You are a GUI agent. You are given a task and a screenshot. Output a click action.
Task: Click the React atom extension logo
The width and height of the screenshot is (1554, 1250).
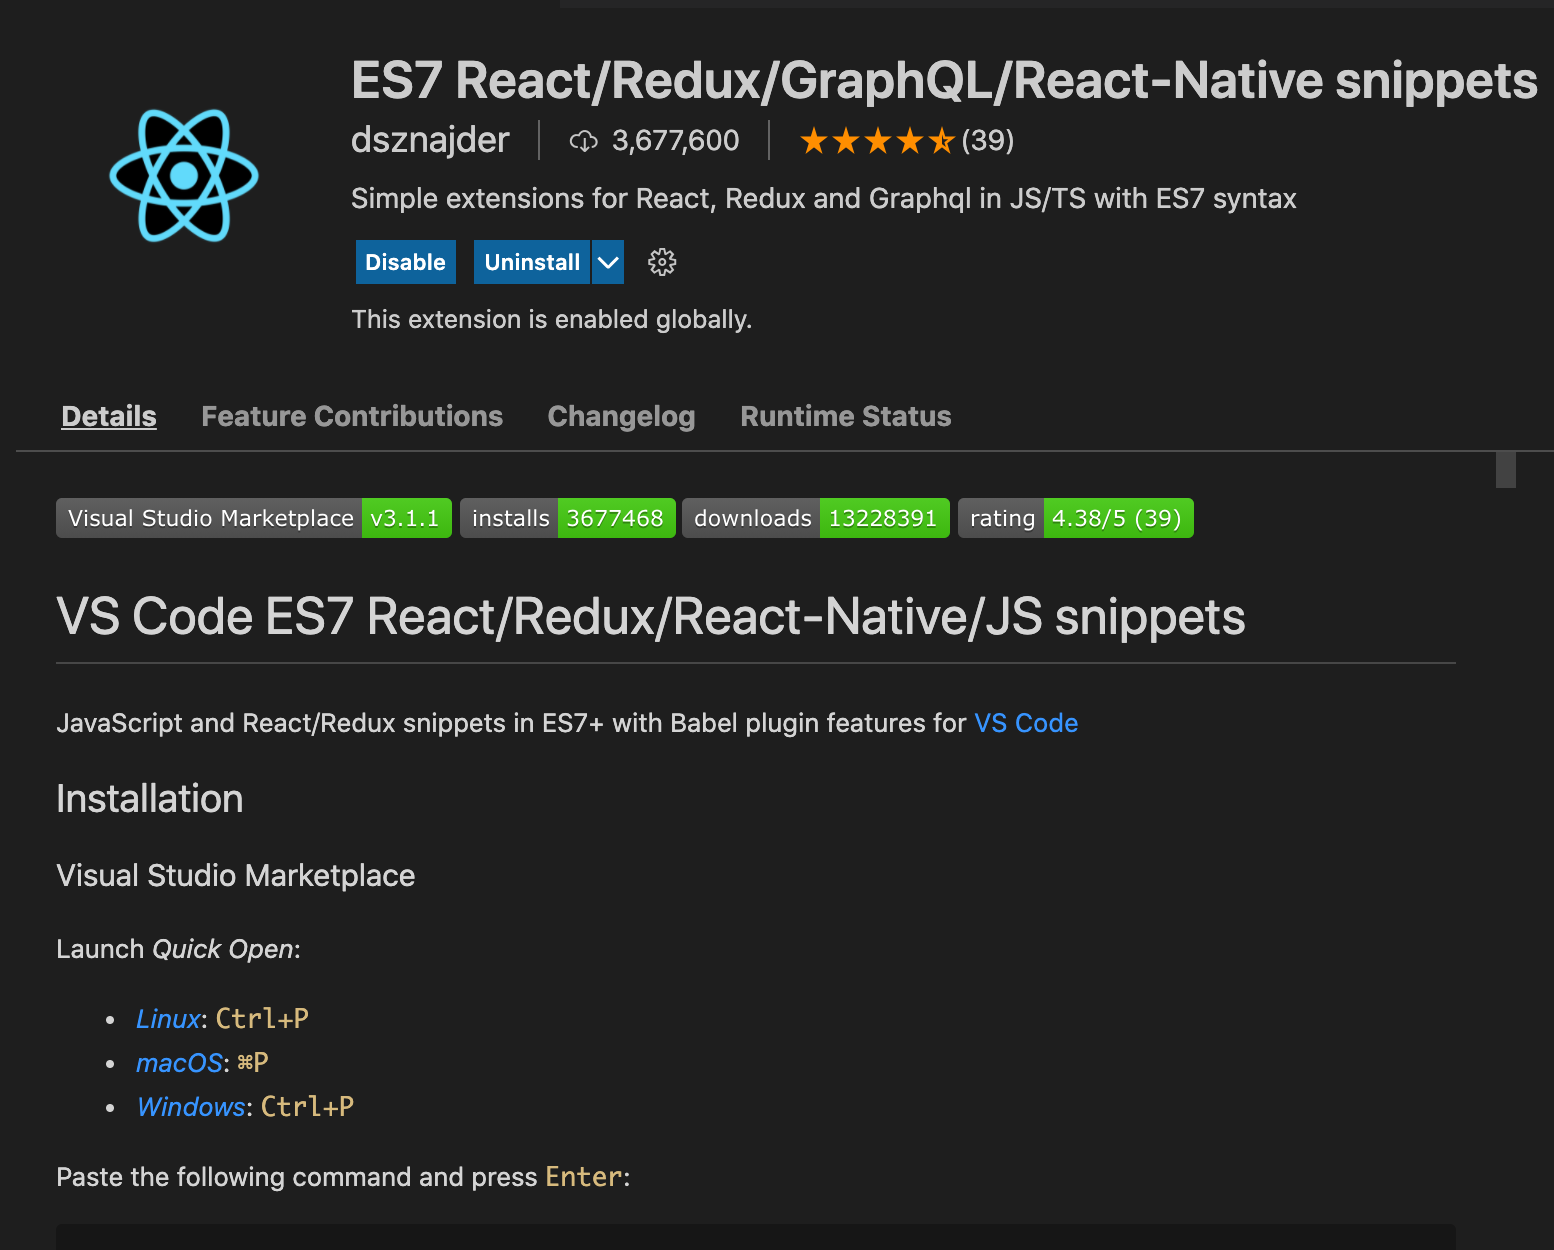click(x=184, y=175)
